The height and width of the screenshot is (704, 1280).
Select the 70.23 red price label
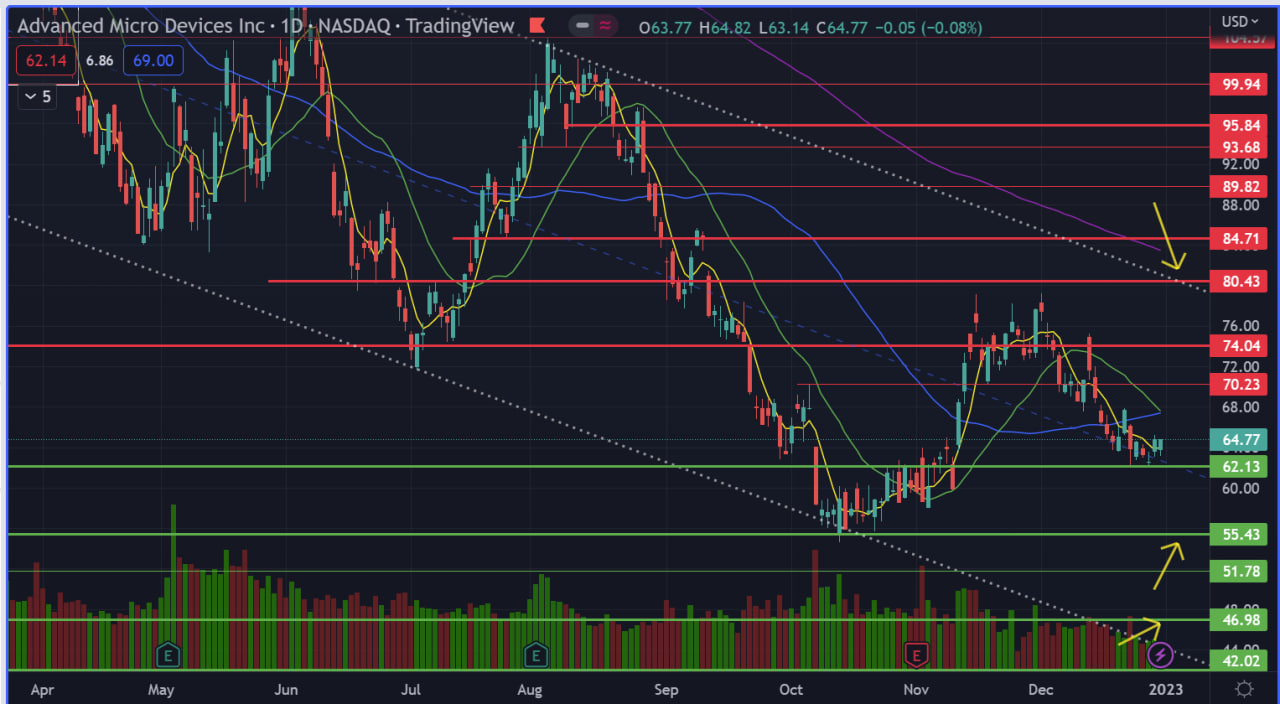[1238, 384]
